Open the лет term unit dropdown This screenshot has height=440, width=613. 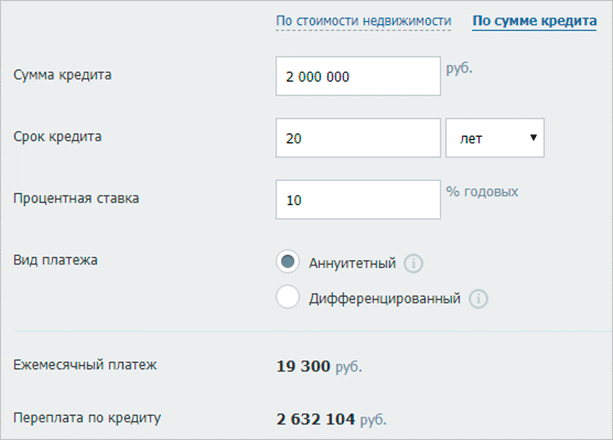tap(494, 138)
